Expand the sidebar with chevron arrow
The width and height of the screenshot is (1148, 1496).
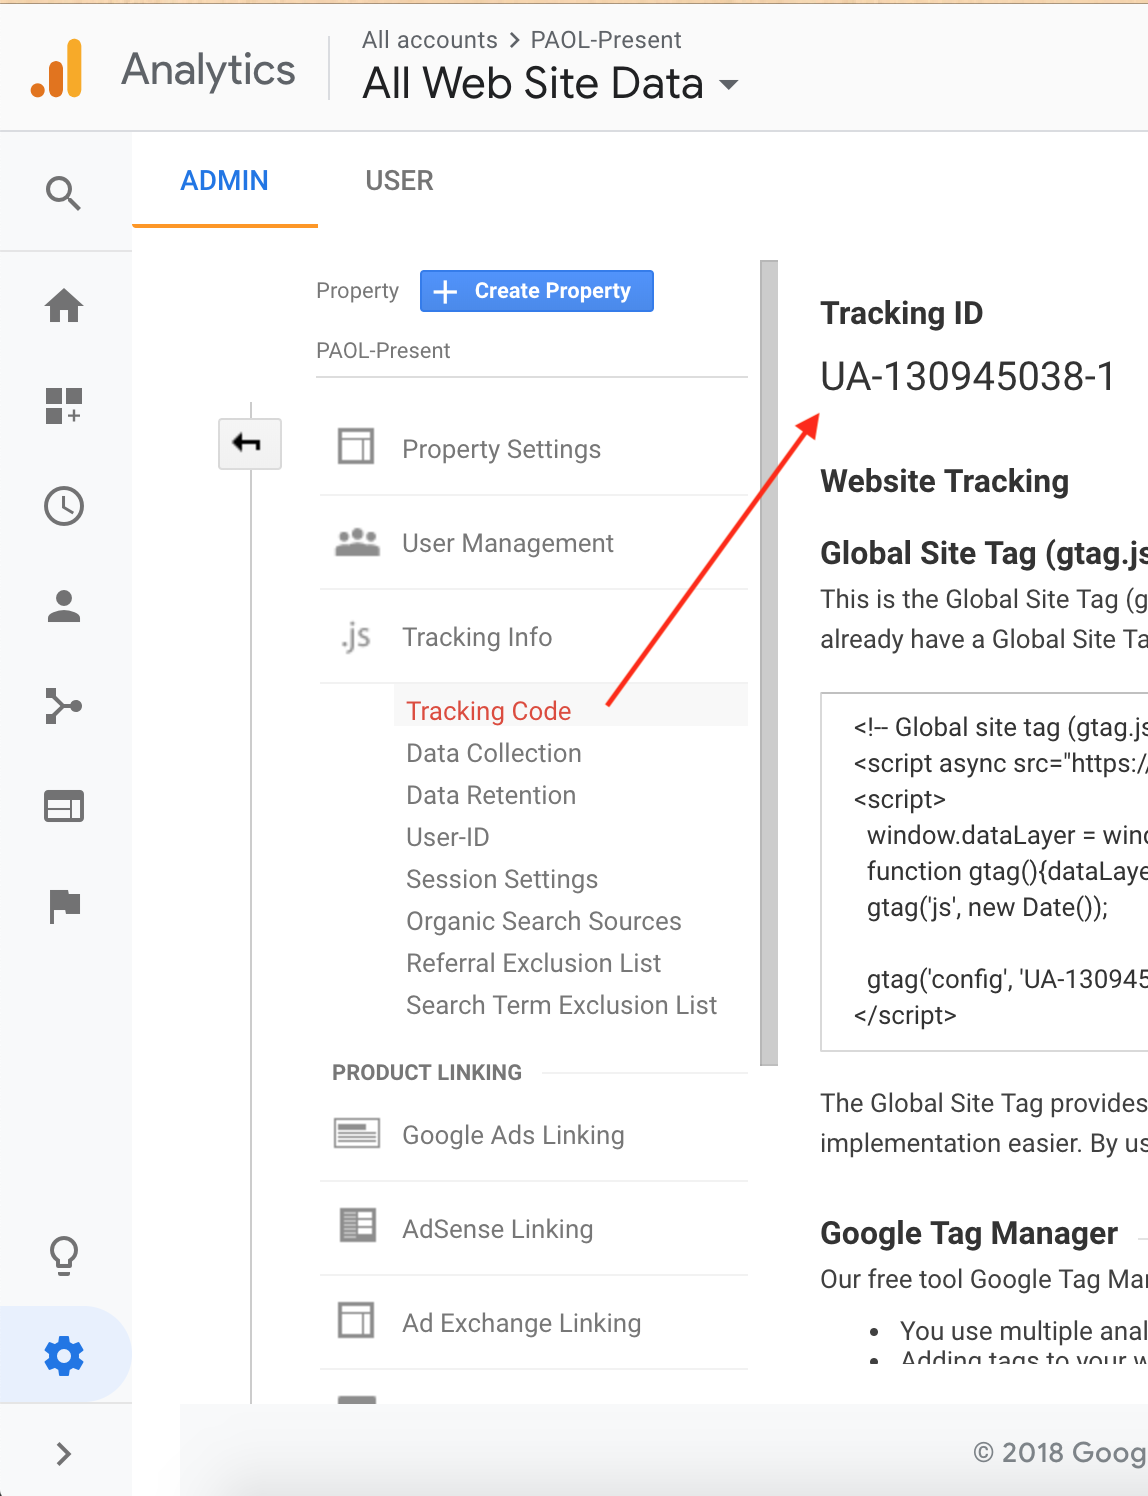click(x=64, y=1453)
